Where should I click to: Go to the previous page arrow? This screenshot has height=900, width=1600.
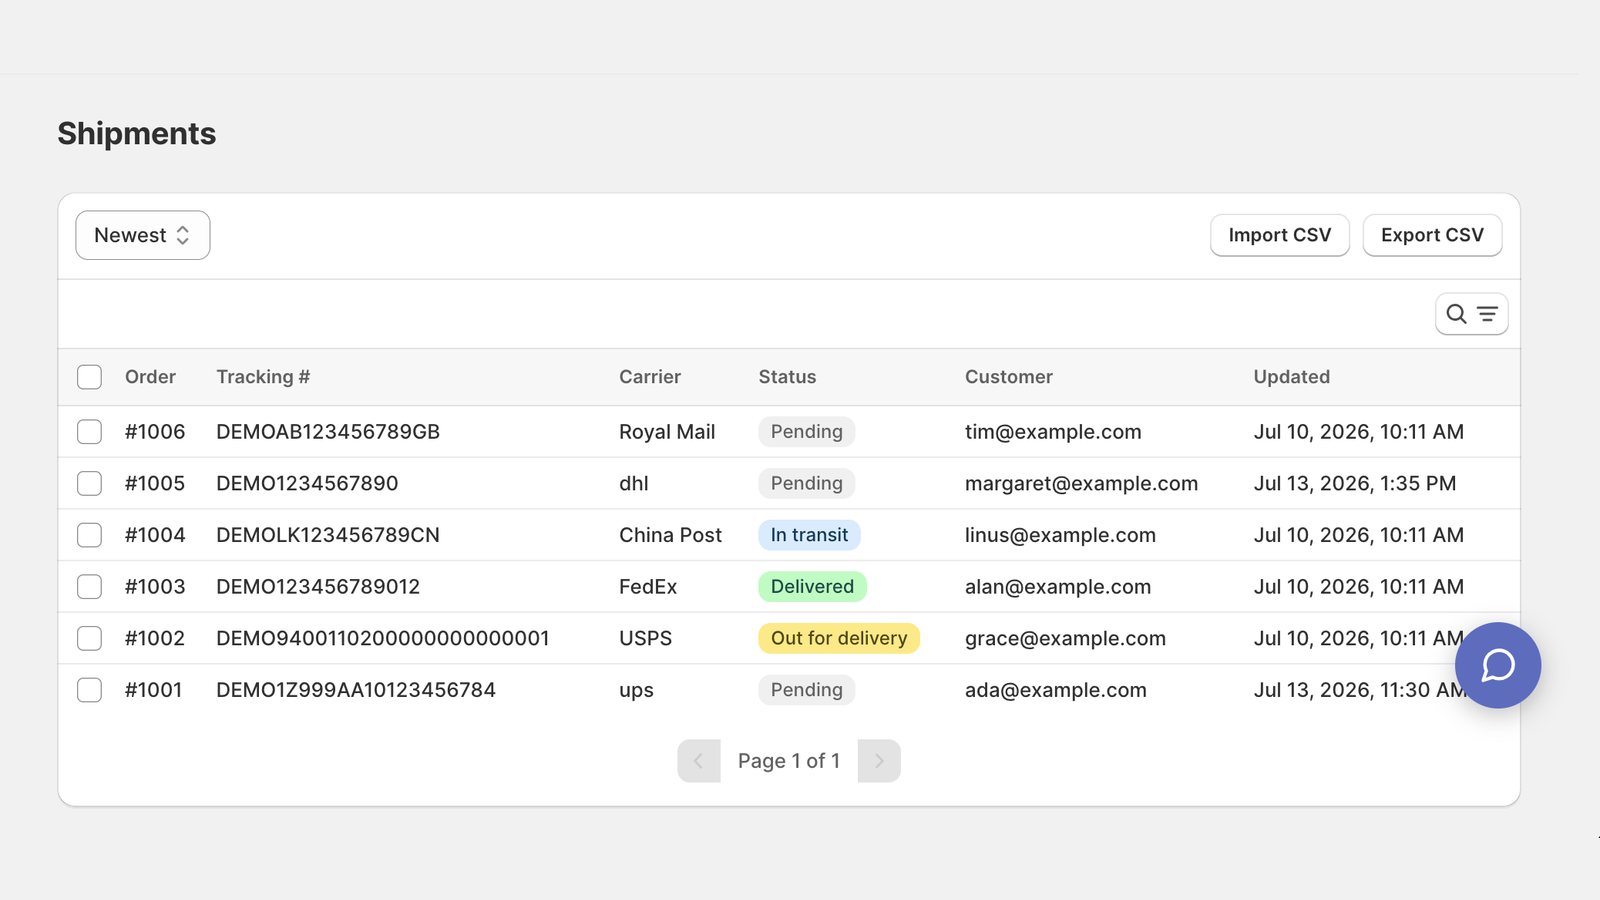[x=699, y=761]
